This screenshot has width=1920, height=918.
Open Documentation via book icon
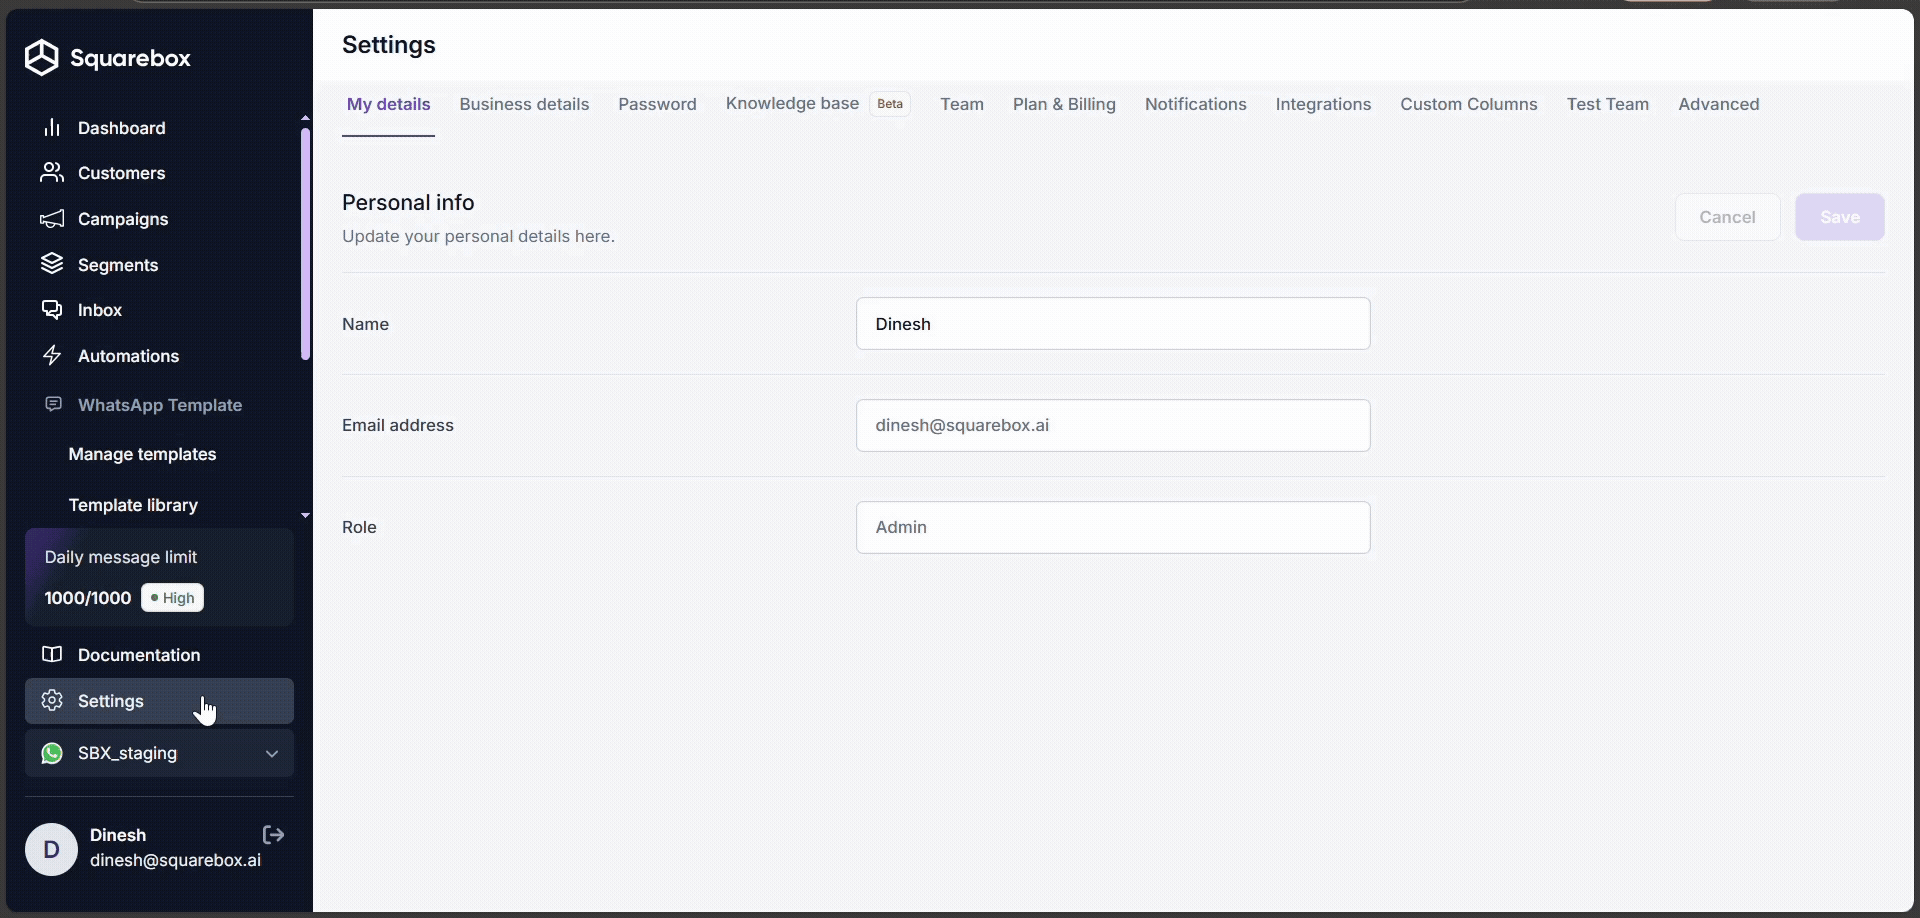[52, 655]
